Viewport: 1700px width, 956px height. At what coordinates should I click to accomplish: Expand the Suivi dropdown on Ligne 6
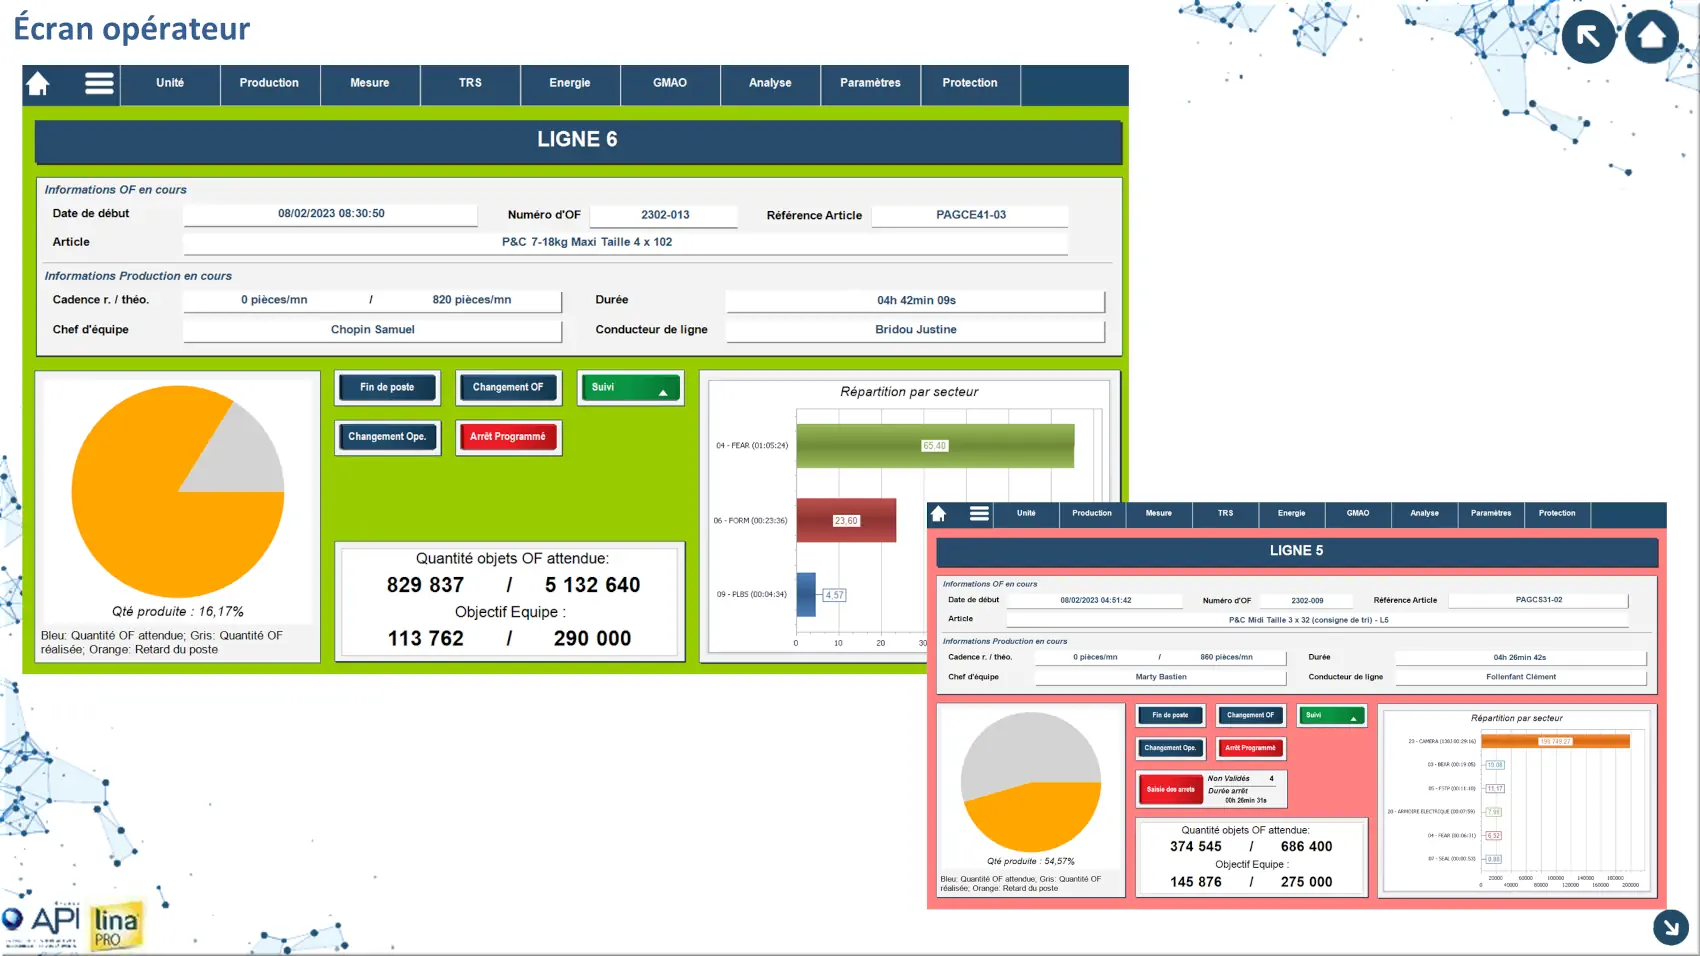pyautogui.click(x=631, y=388)
